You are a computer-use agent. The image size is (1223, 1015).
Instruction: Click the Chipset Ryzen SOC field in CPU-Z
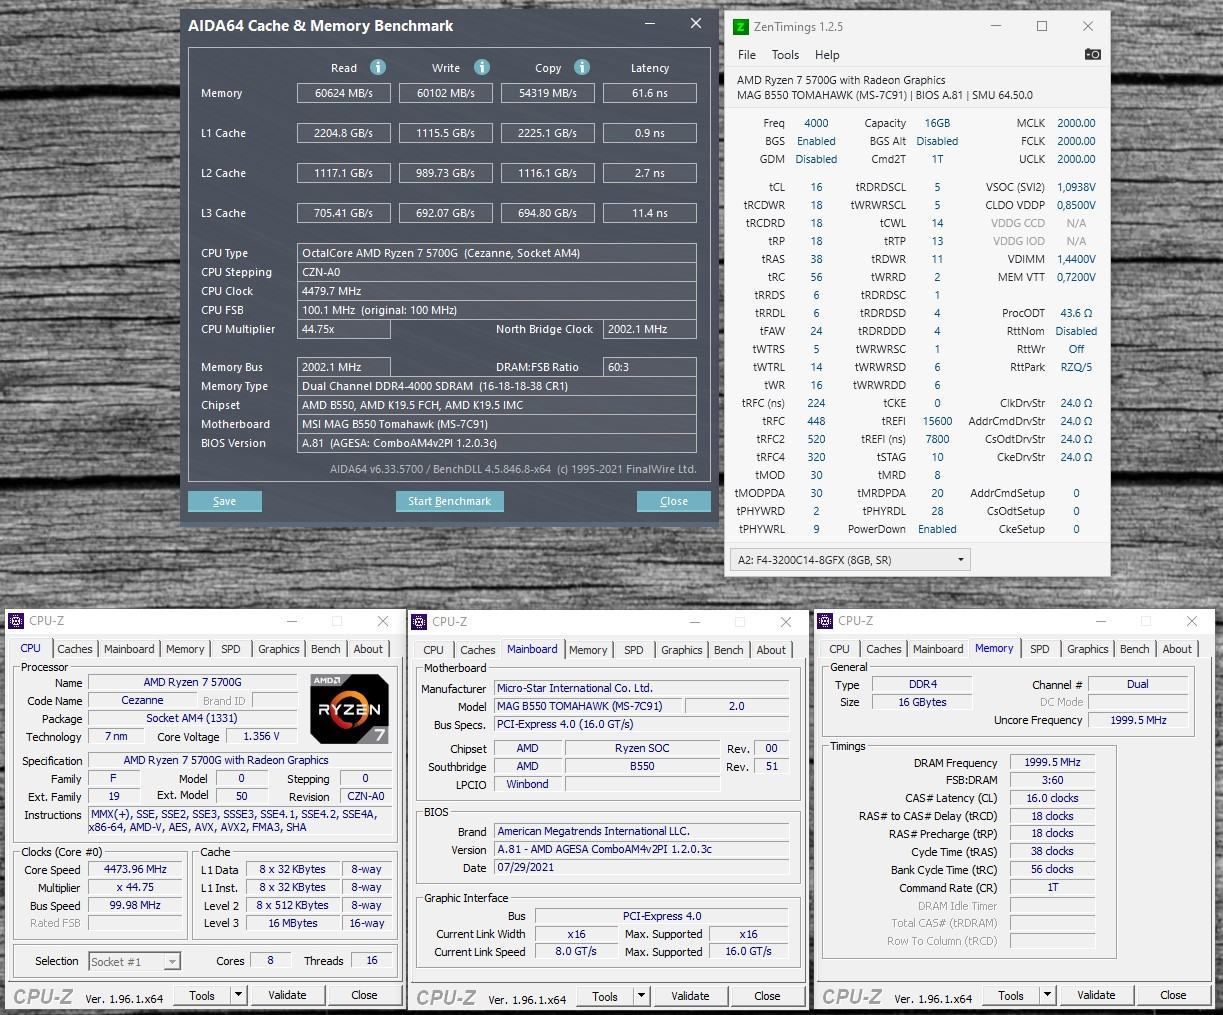[x=642, y=748]
